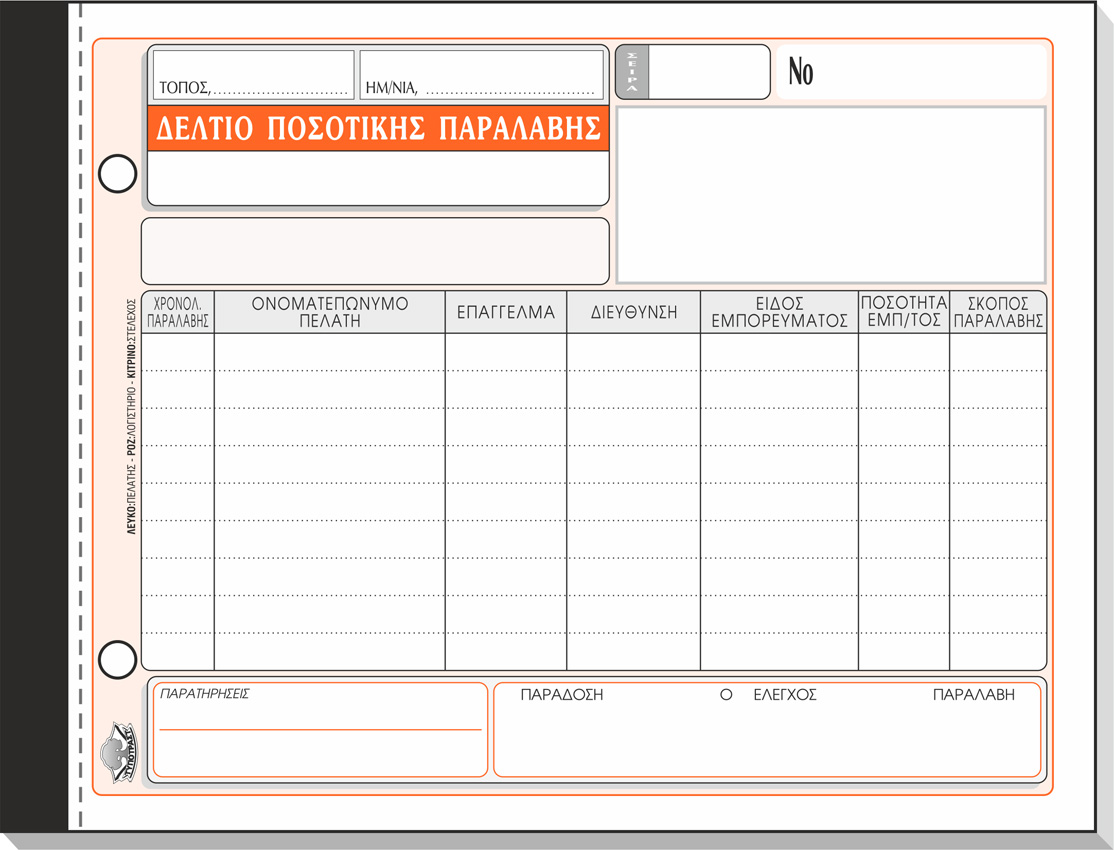Viewport: 1114px width, 850px height.
Task: Choose the ΕΠΑΓΓΕΛΜΑ column header
Action: pos(506,312)
